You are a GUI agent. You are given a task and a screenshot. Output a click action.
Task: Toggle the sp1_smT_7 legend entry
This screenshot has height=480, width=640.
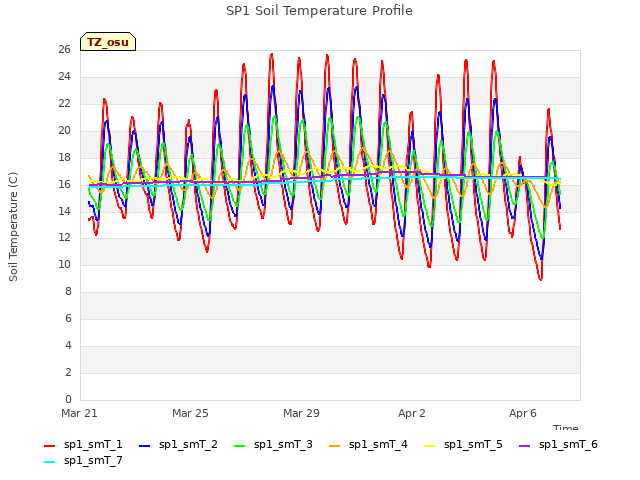click(83, 460)
